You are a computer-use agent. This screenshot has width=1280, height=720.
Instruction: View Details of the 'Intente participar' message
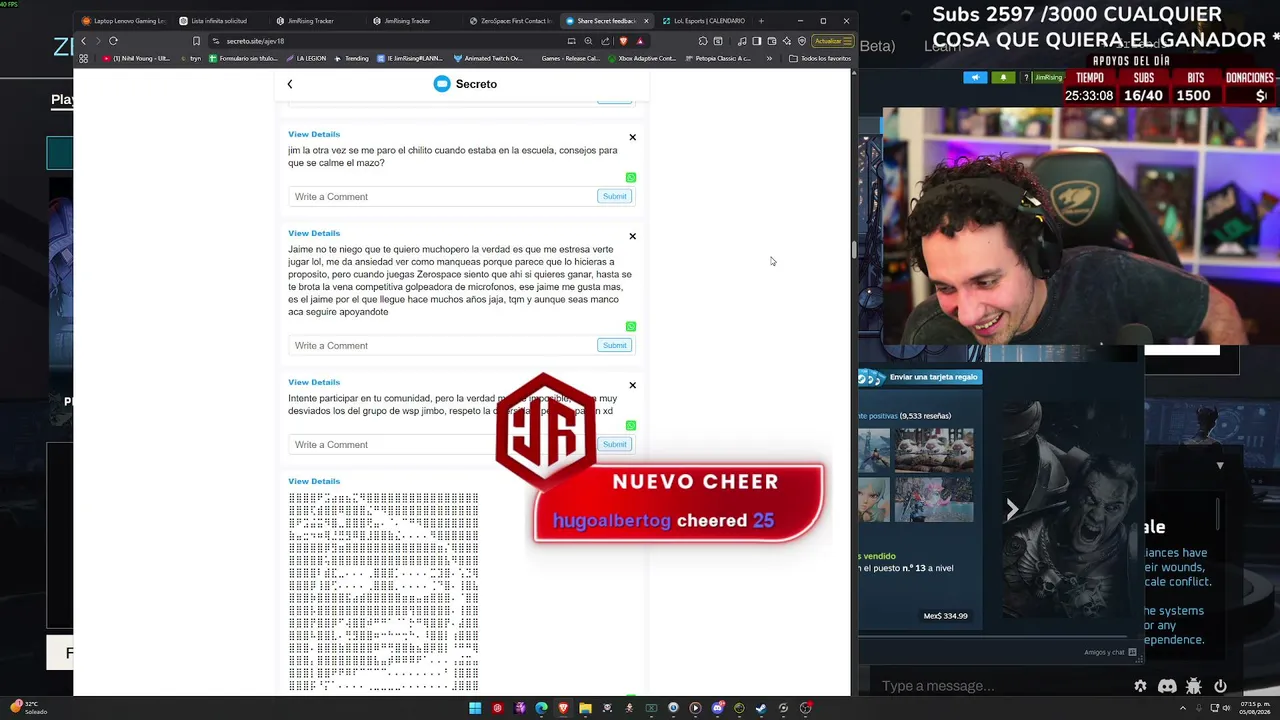(314, 382)
